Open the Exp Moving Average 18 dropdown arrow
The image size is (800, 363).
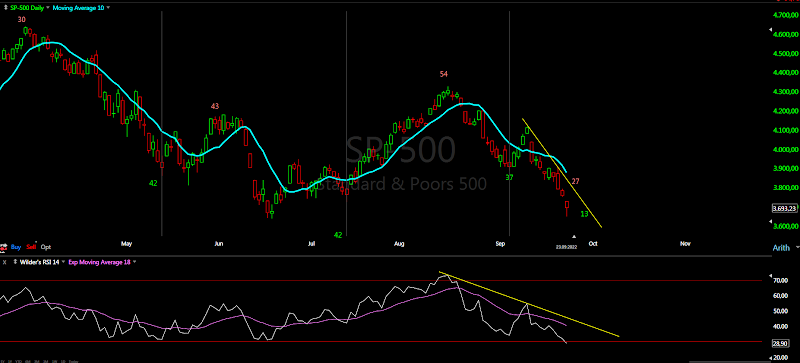(135, 262)
